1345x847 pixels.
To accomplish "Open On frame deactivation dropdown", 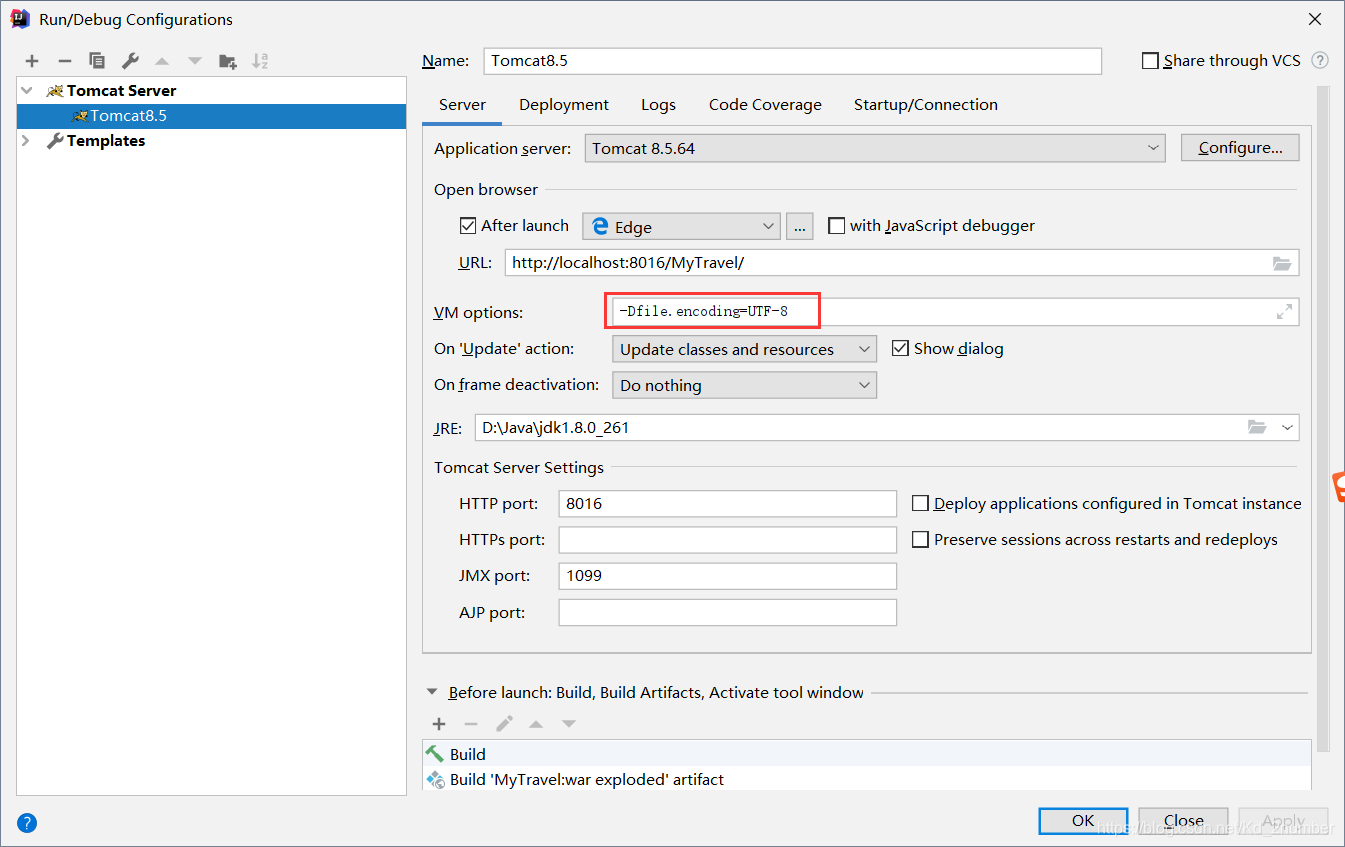I will pos(744,385).
